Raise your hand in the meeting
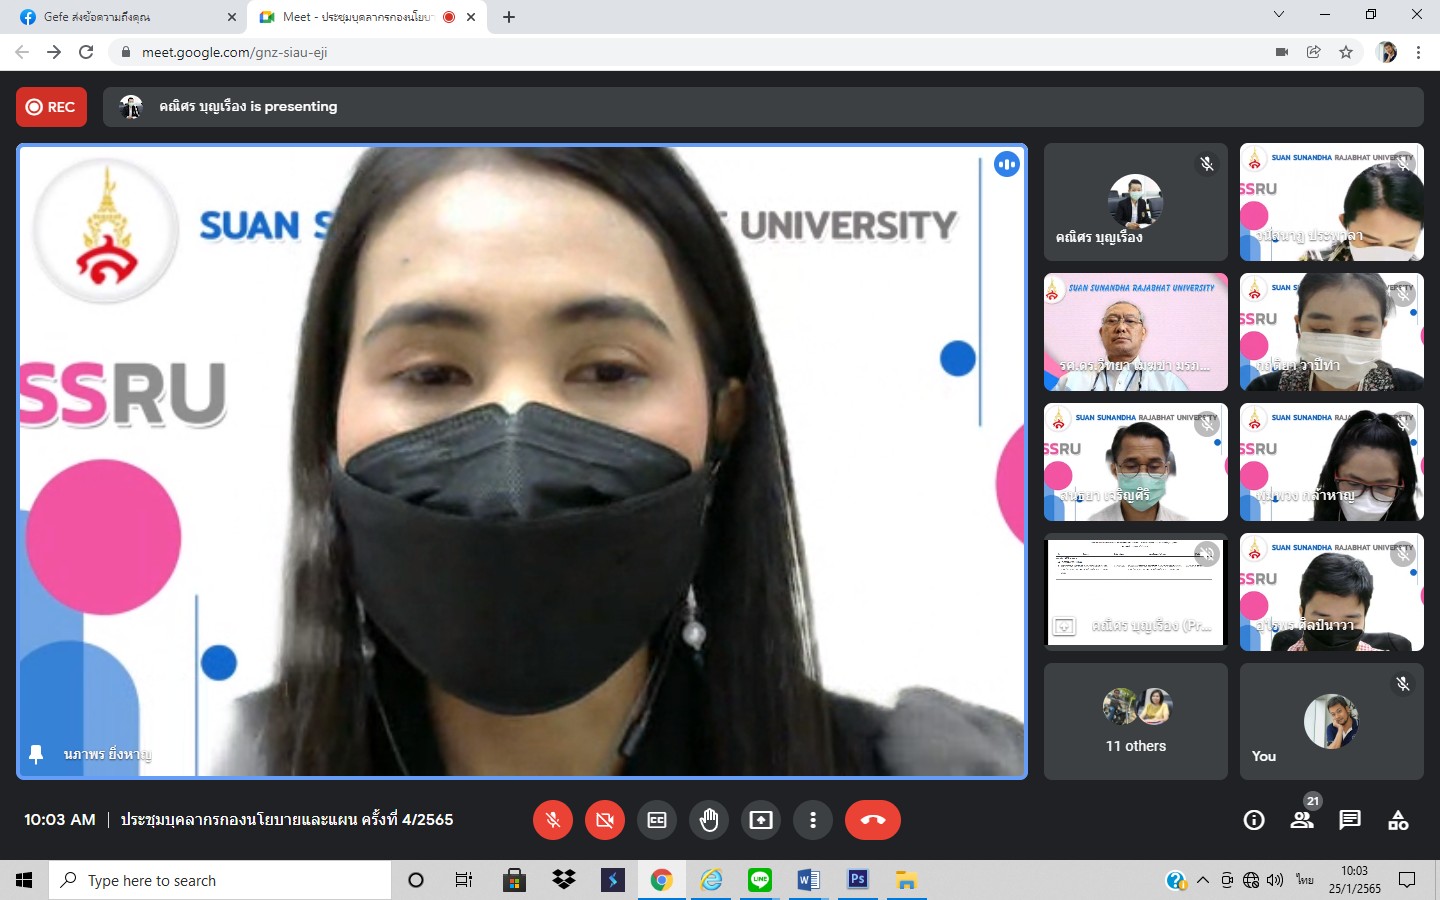1440x900 pixels. (x=709, y=820)
